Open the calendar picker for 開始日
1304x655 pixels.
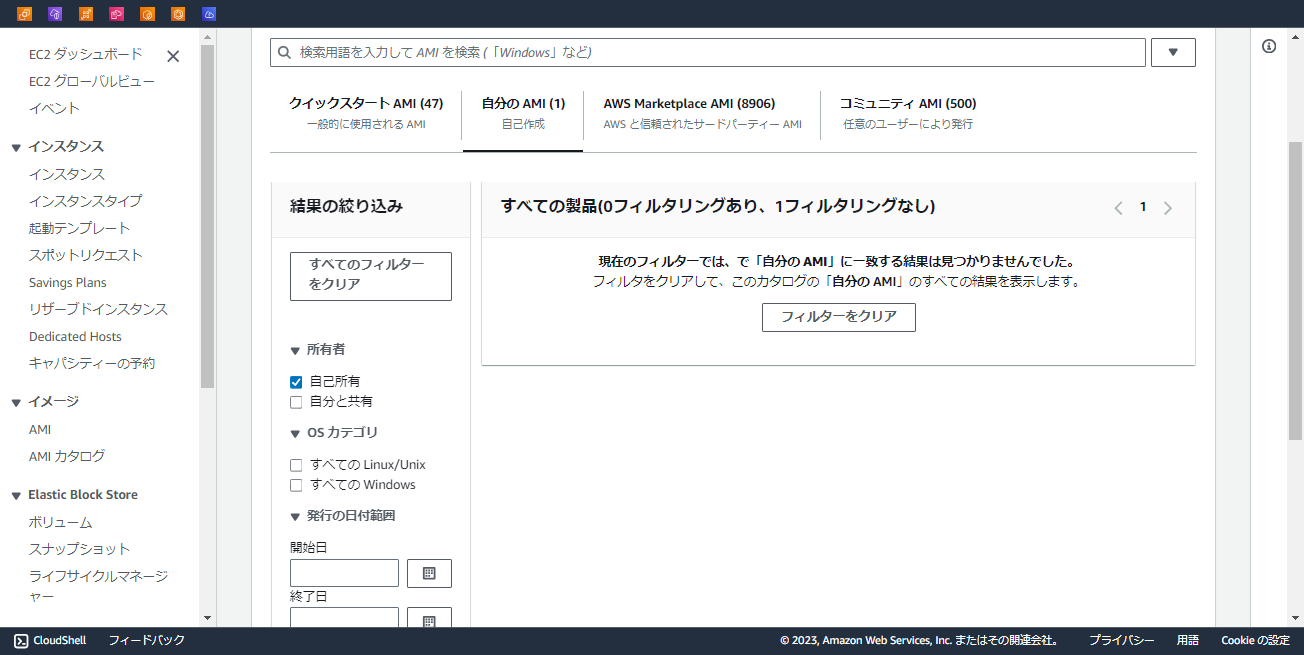point(429,573)
